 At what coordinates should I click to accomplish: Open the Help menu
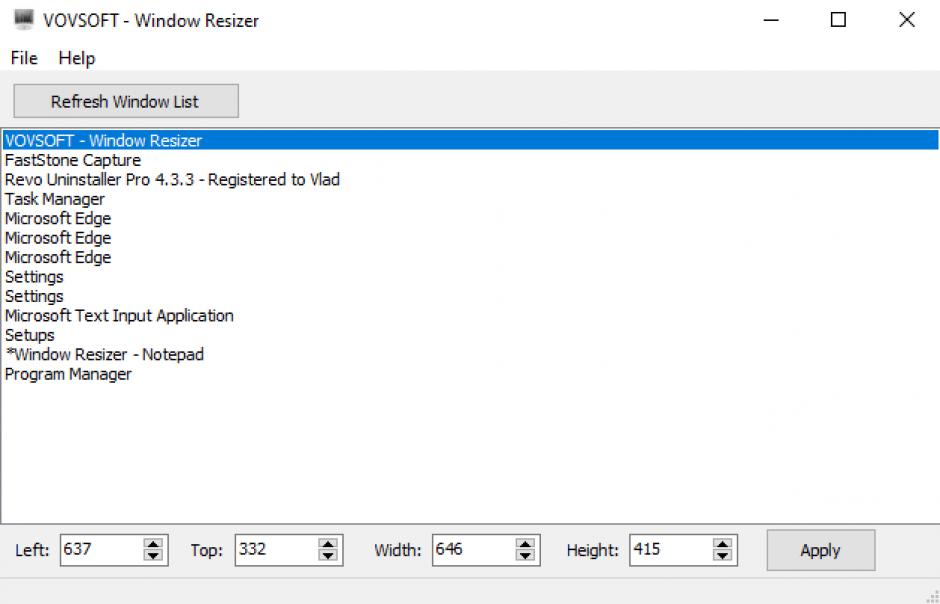point(77,58)
